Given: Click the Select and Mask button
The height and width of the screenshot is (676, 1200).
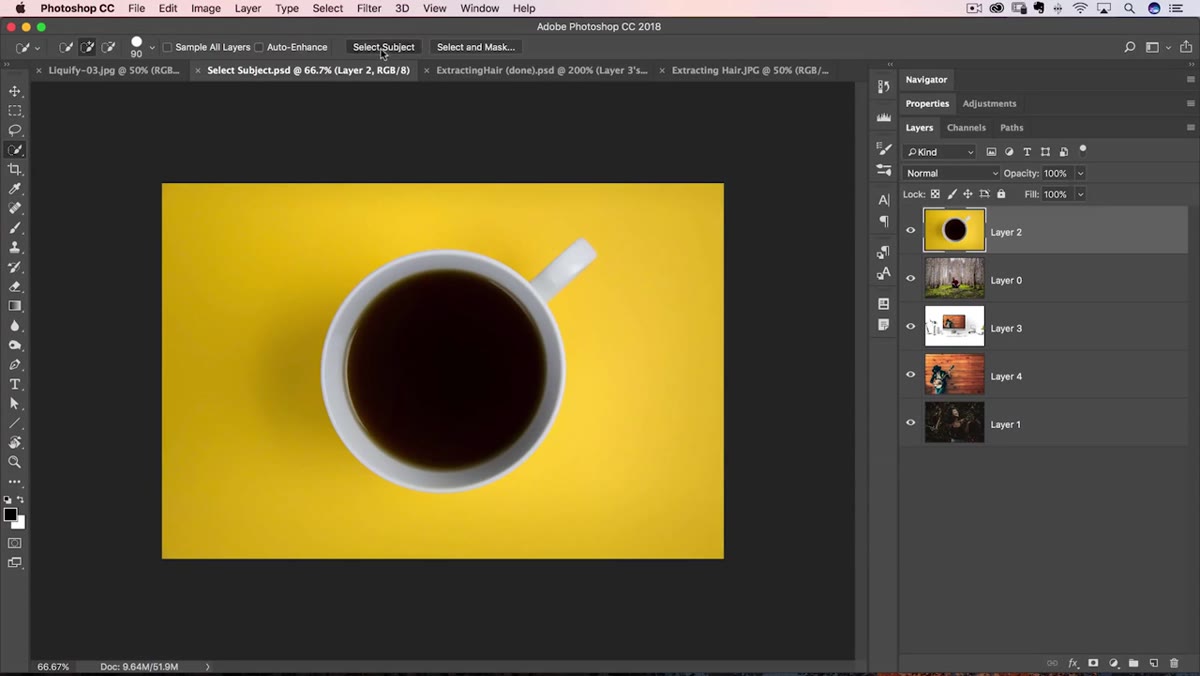Looking at the screenshot, I should point(476,47).
